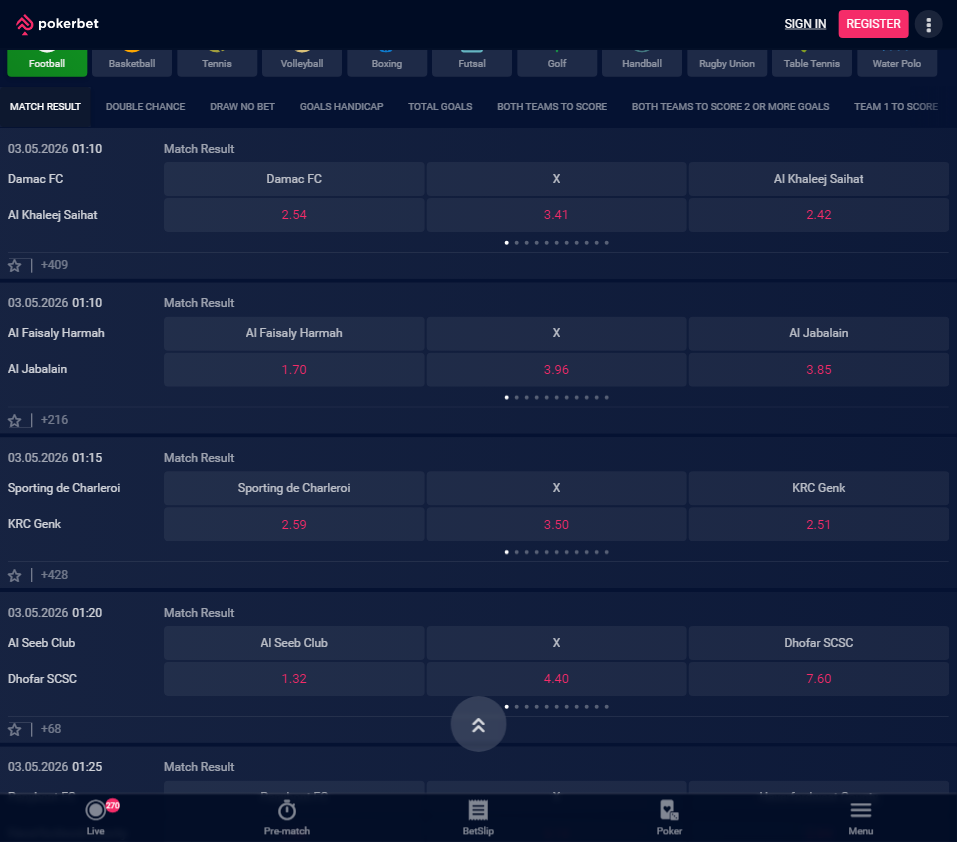957x842 pixels.
Task: Switch to Team 1 To Score tab
Action: [895, 107]
